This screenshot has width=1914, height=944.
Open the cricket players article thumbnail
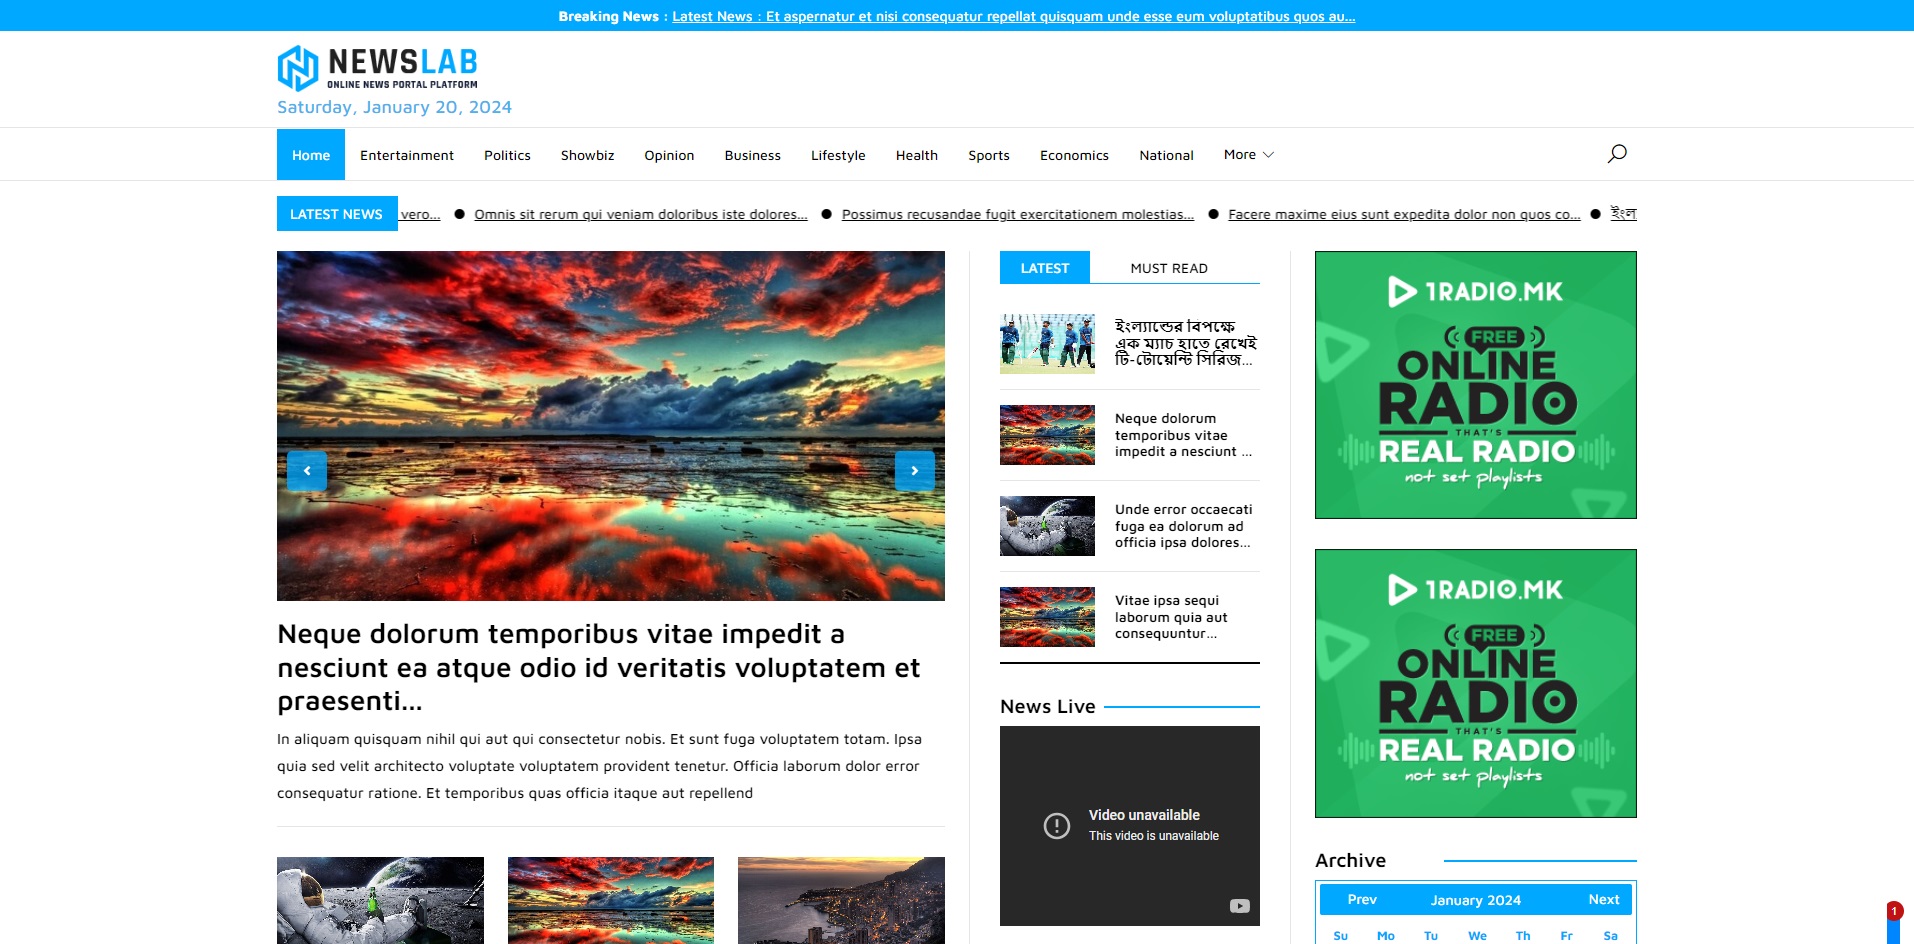(x=1047, y=344)
